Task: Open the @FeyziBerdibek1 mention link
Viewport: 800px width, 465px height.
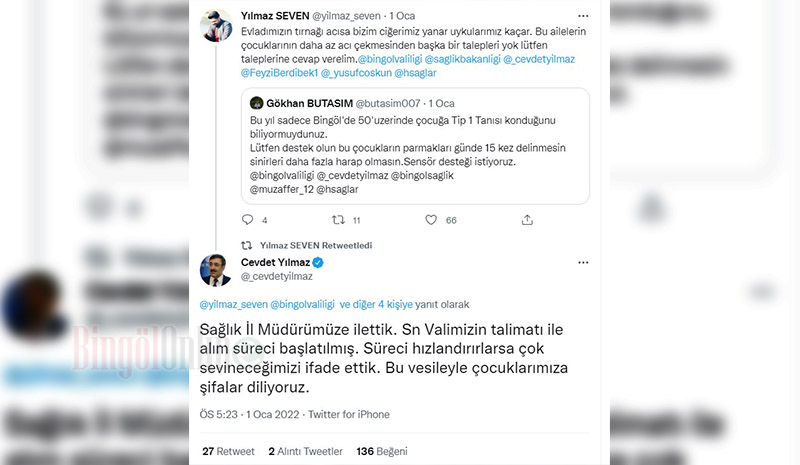Action: pyautogui.click(x=279, y=73)
